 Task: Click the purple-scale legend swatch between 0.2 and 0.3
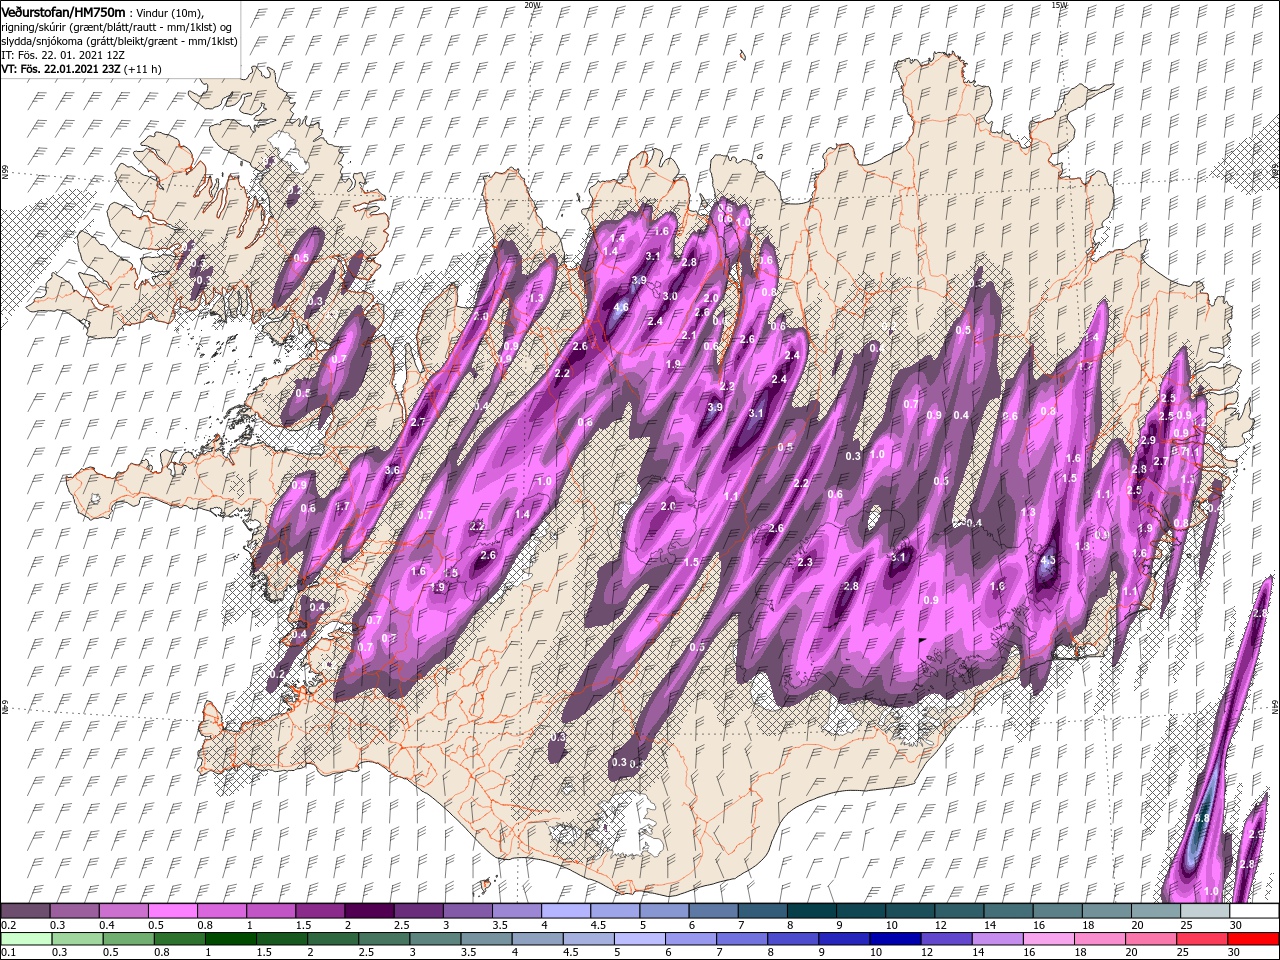tap(25, 911)
